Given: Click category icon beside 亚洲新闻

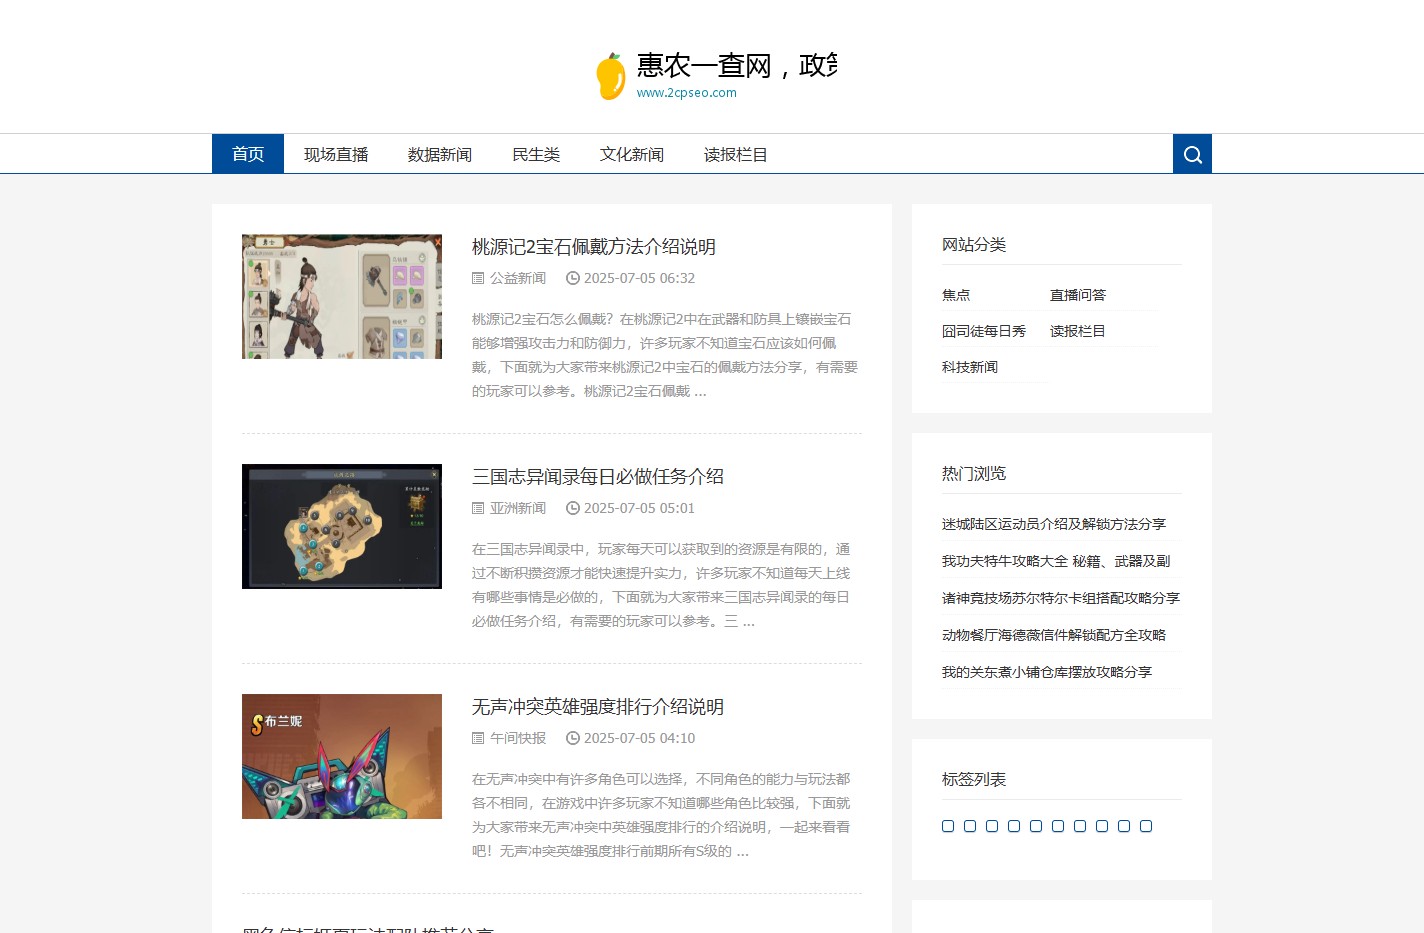Looking at the screenshot, I should pyautogui.click(x=478, y=509).
